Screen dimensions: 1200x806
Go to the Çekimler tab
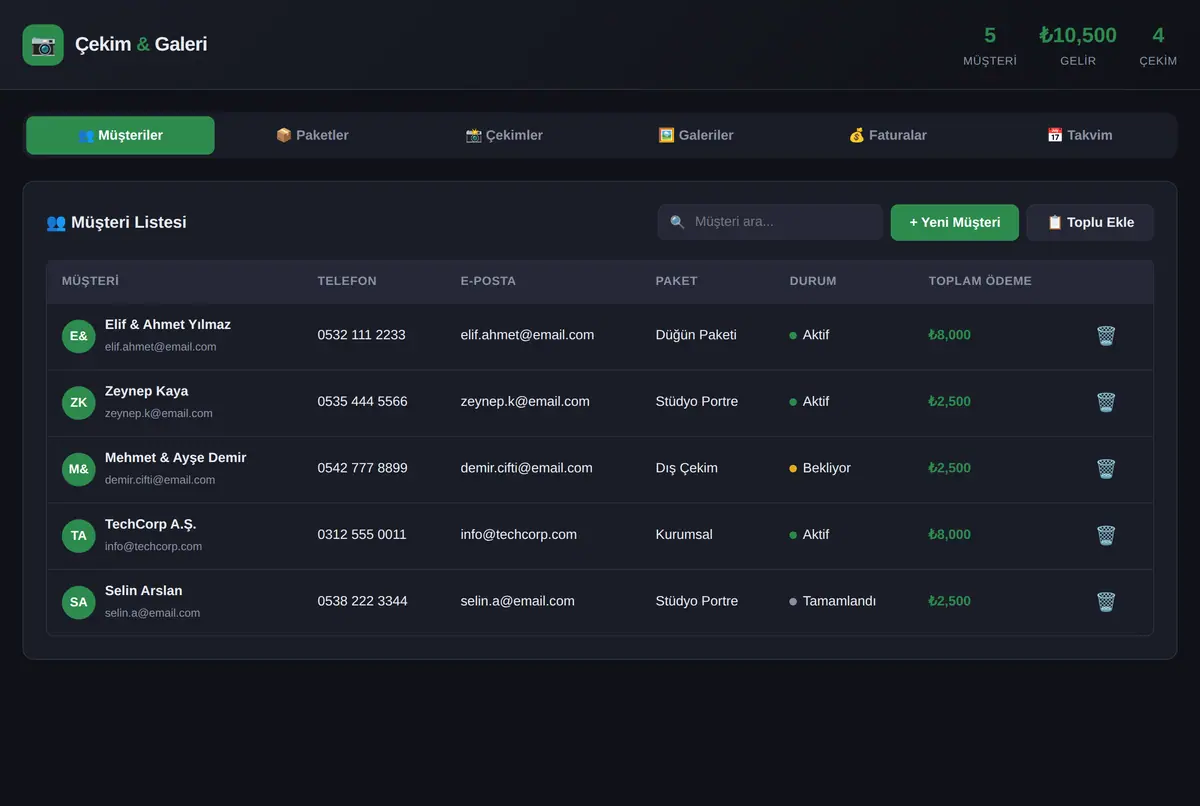coord(504,135)
